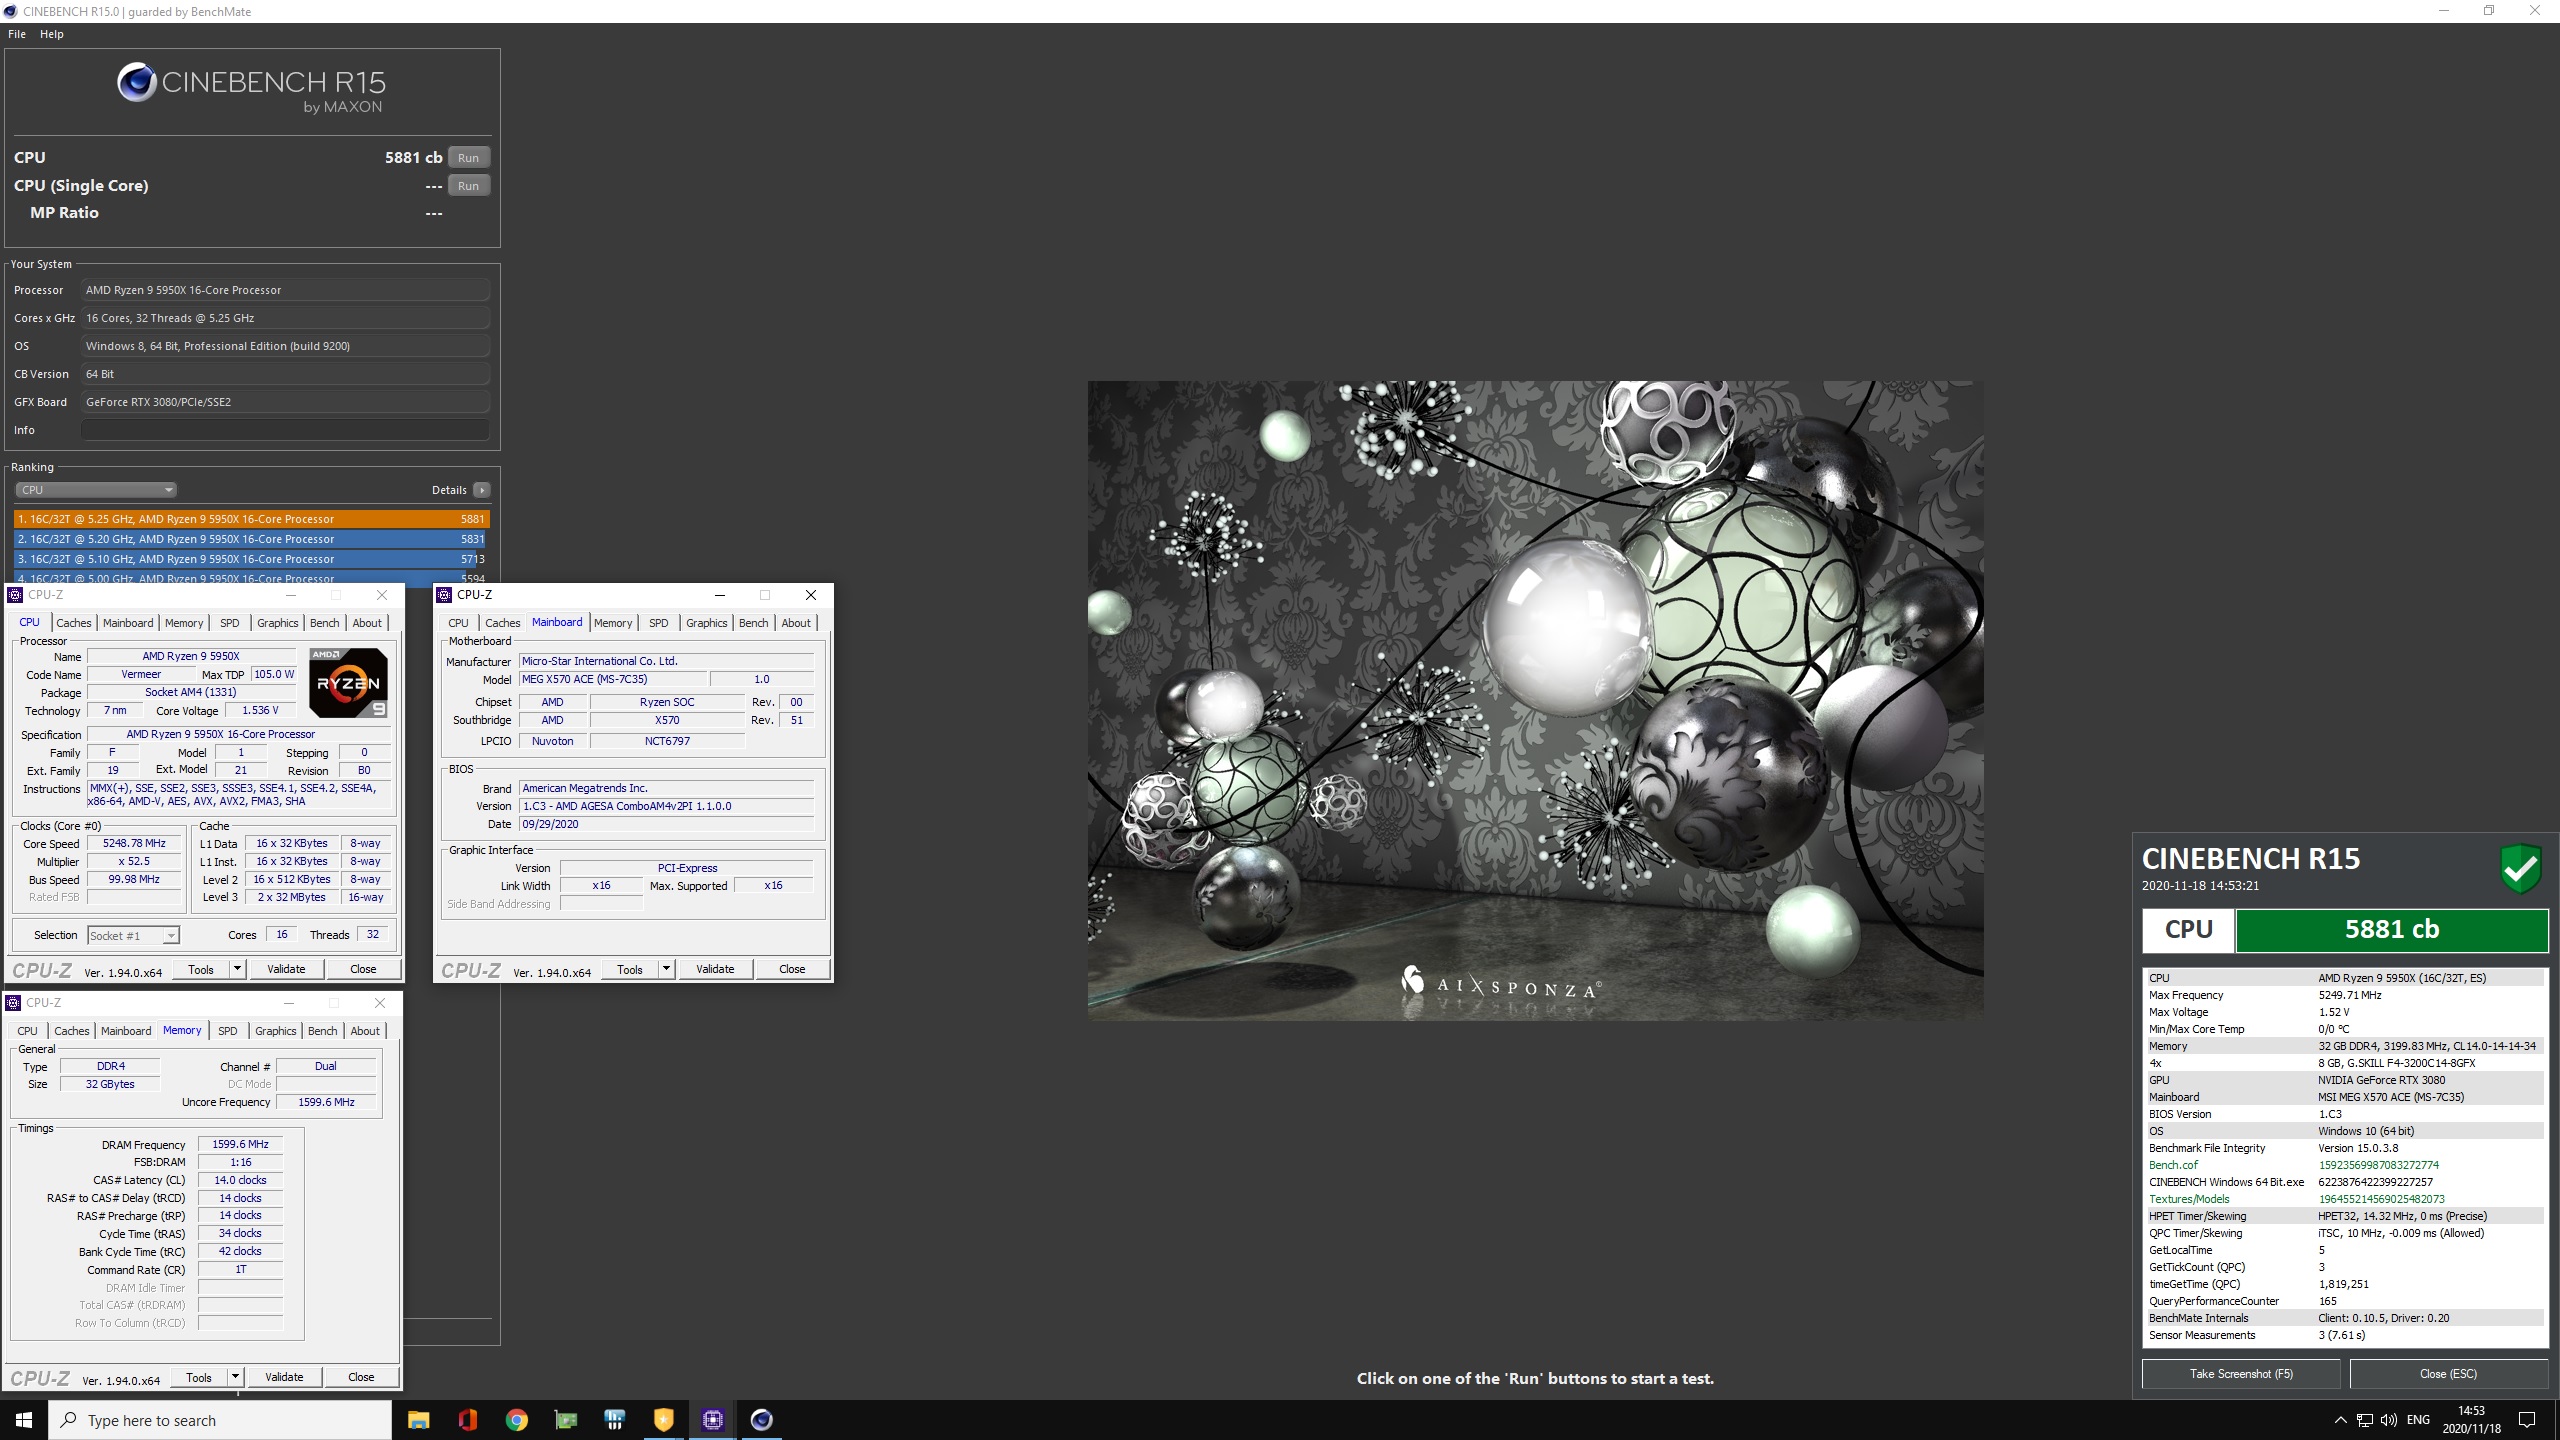Image resolution: width=2560 pixels, height=1440 pixels.
Task: Open the Socket #1 selection dropdown
Action: (132, 936)
